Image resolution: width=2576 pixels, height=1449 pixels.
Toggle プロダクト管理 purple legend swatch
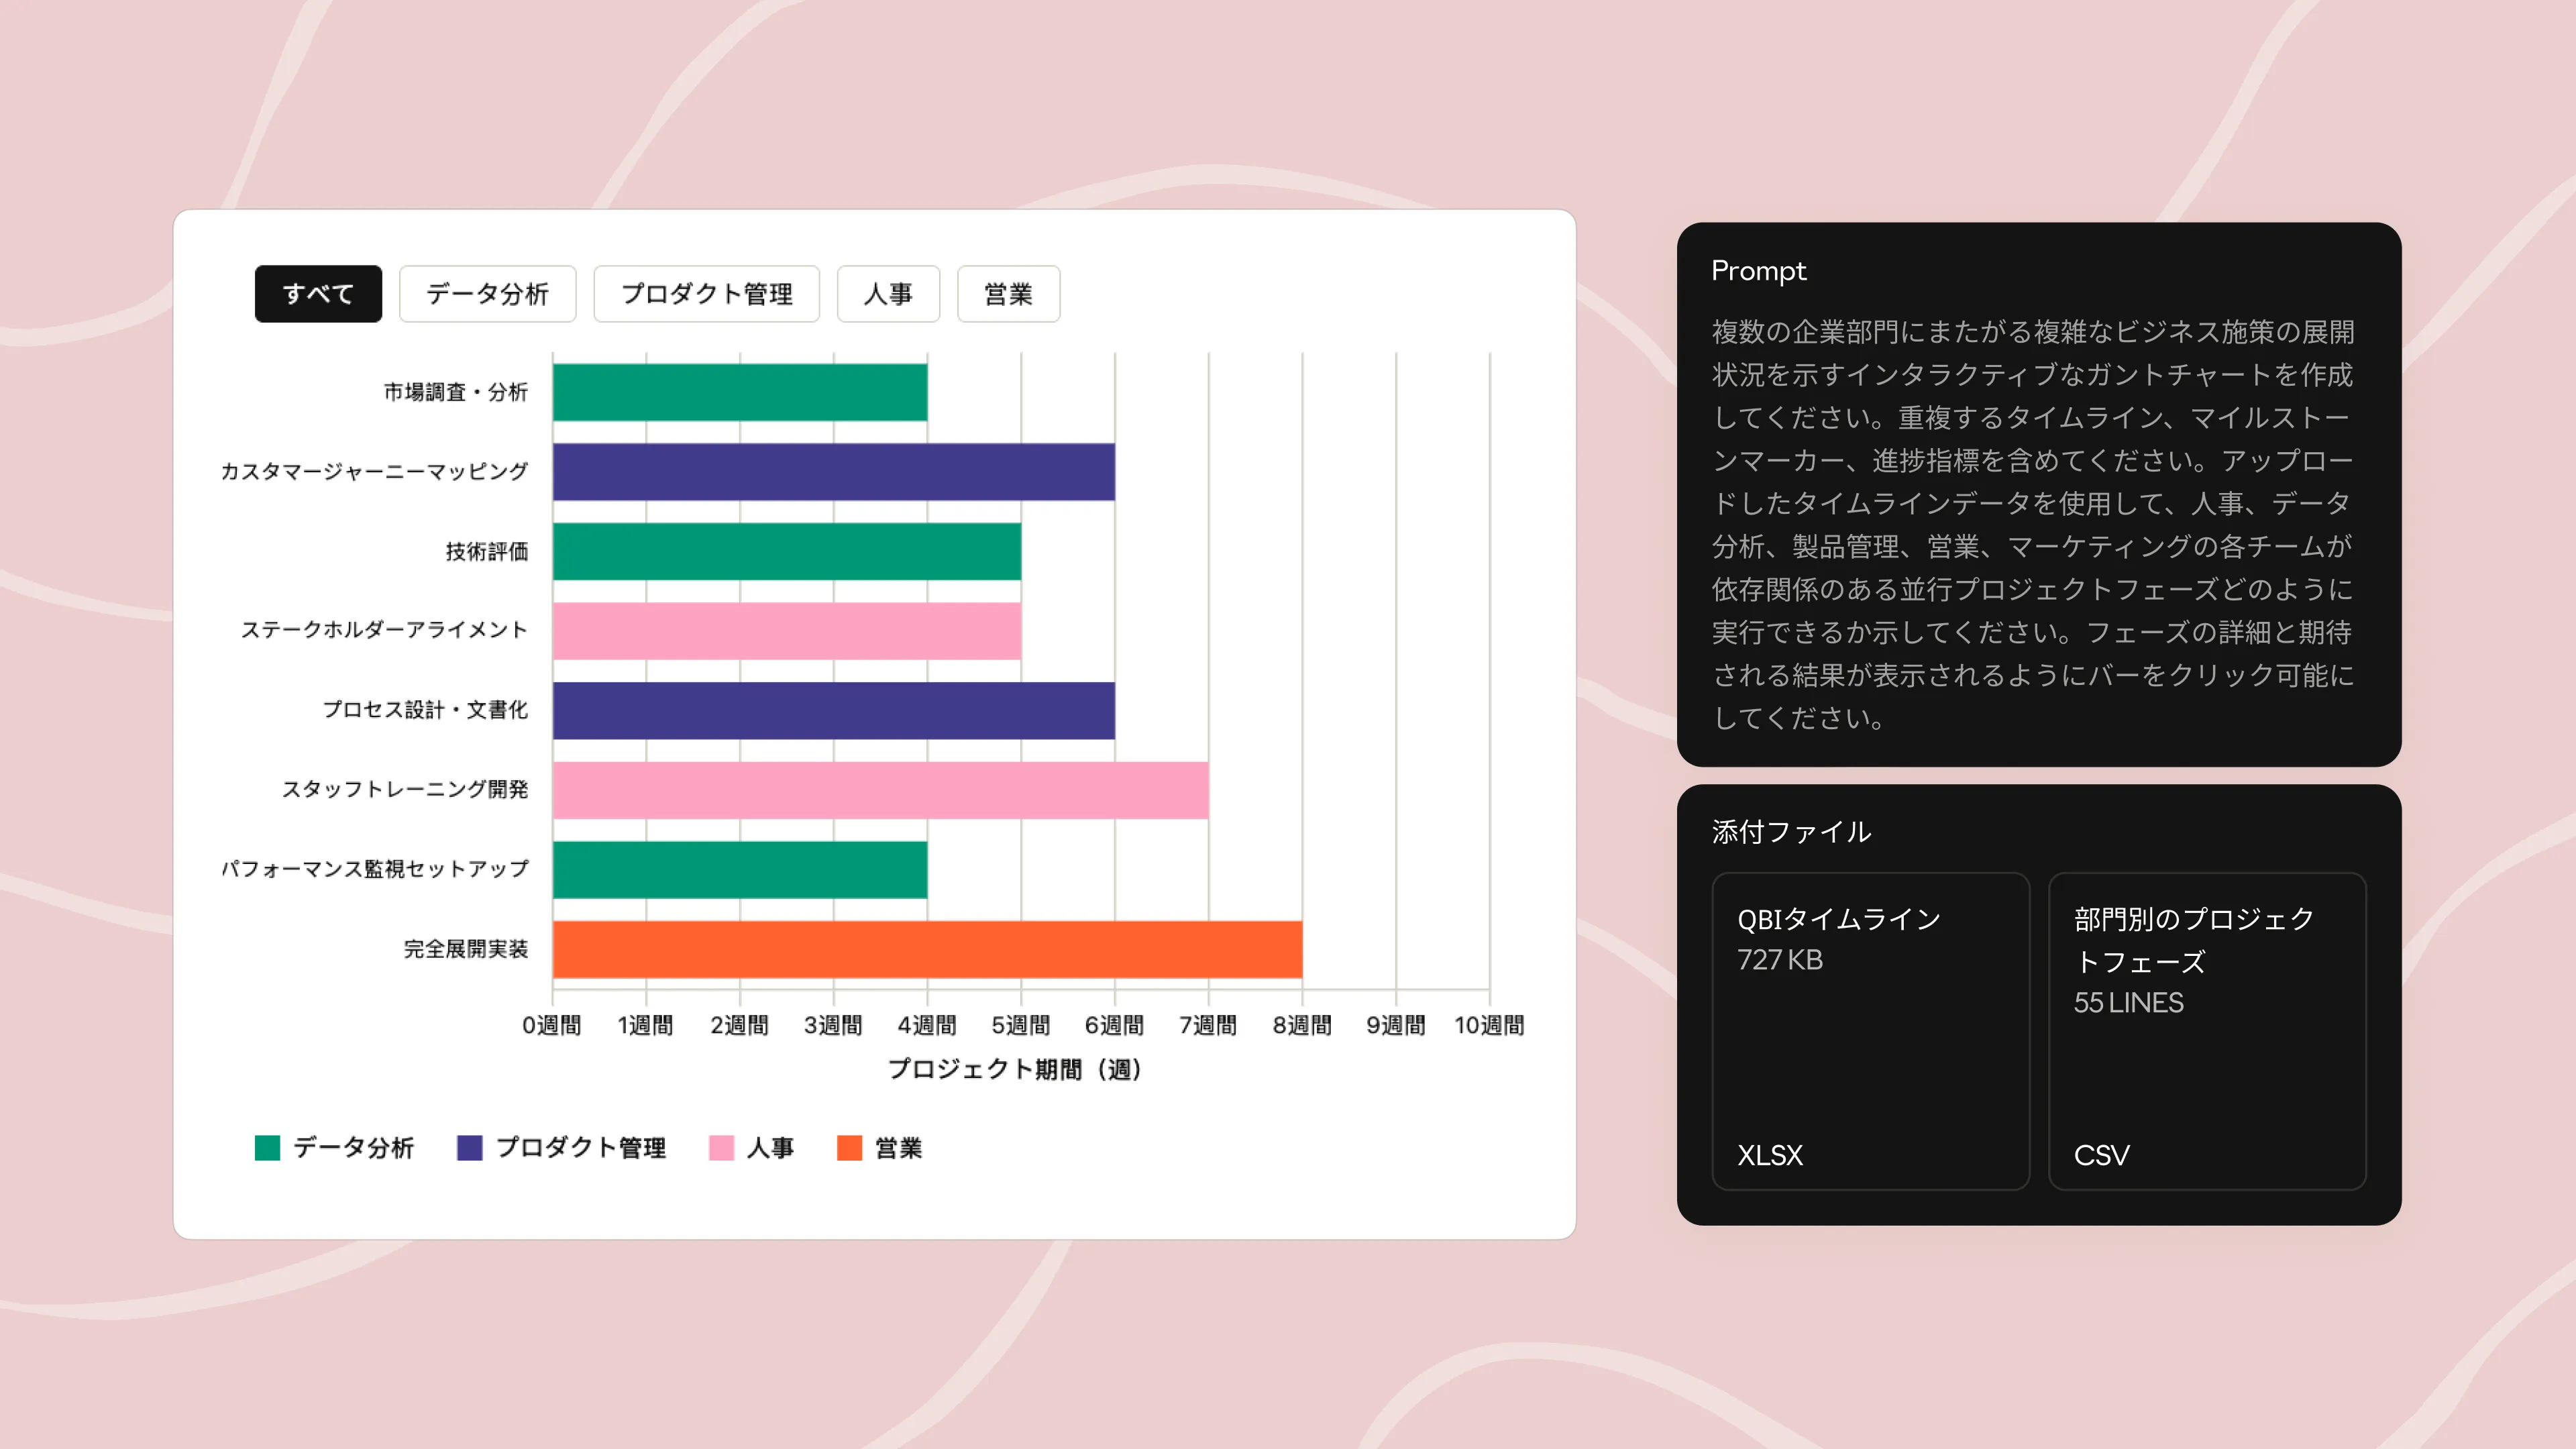click(469, 1148)
